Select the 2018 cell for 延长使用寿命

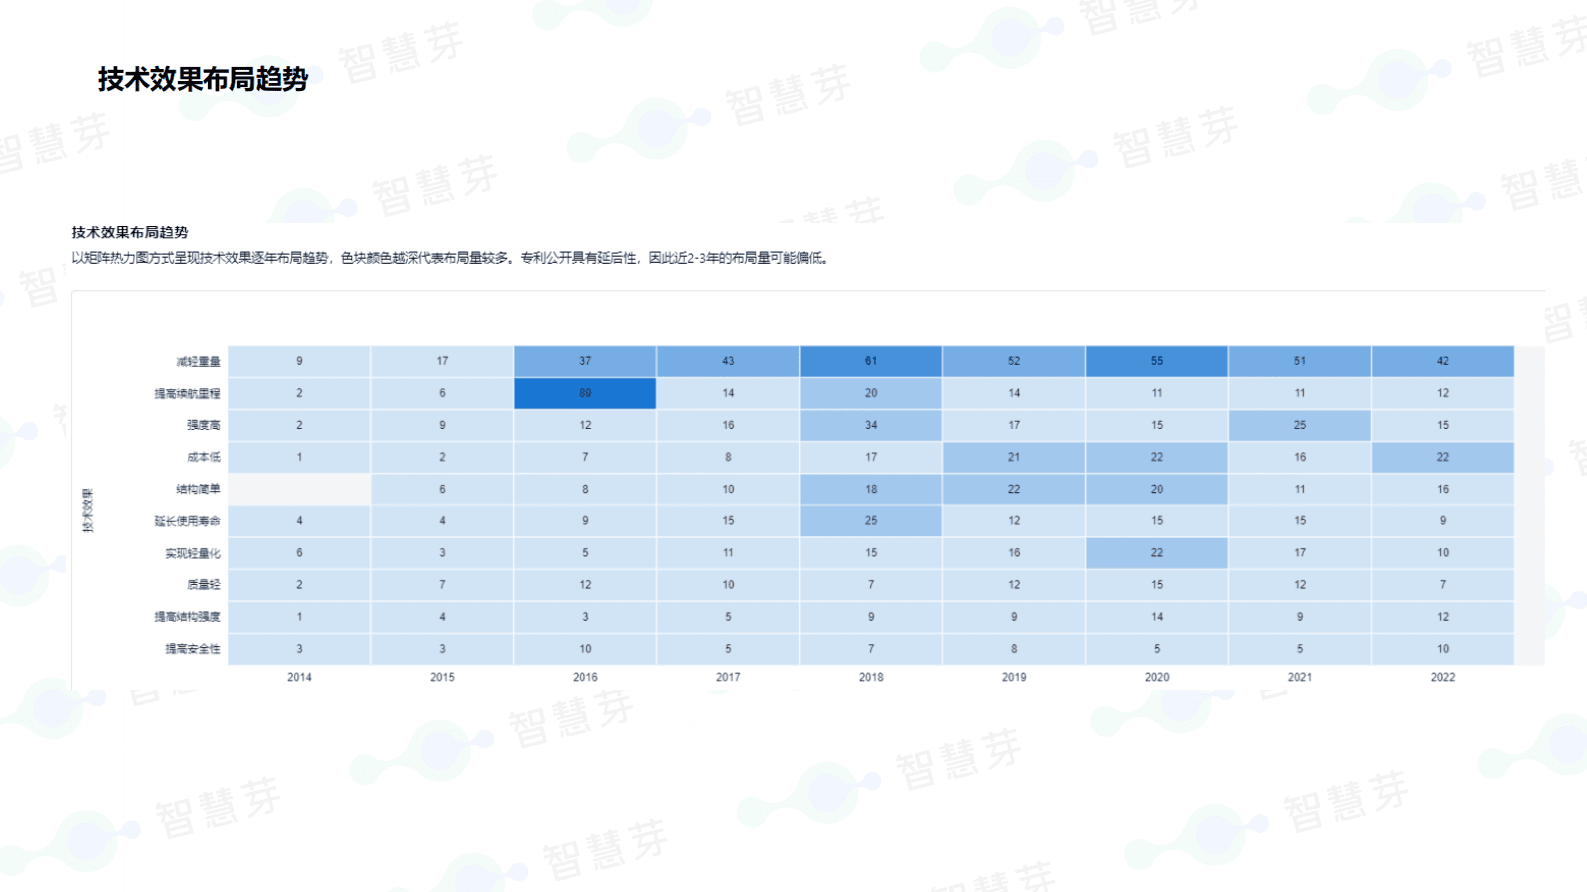coord(870,521)
